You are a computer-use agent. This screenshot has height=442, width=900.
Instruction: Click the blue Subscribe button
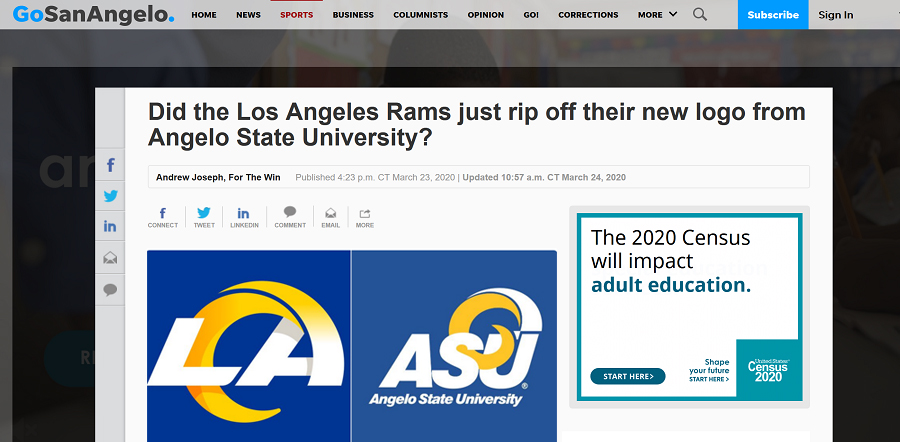pyautogui.click(x=773, y=14)
